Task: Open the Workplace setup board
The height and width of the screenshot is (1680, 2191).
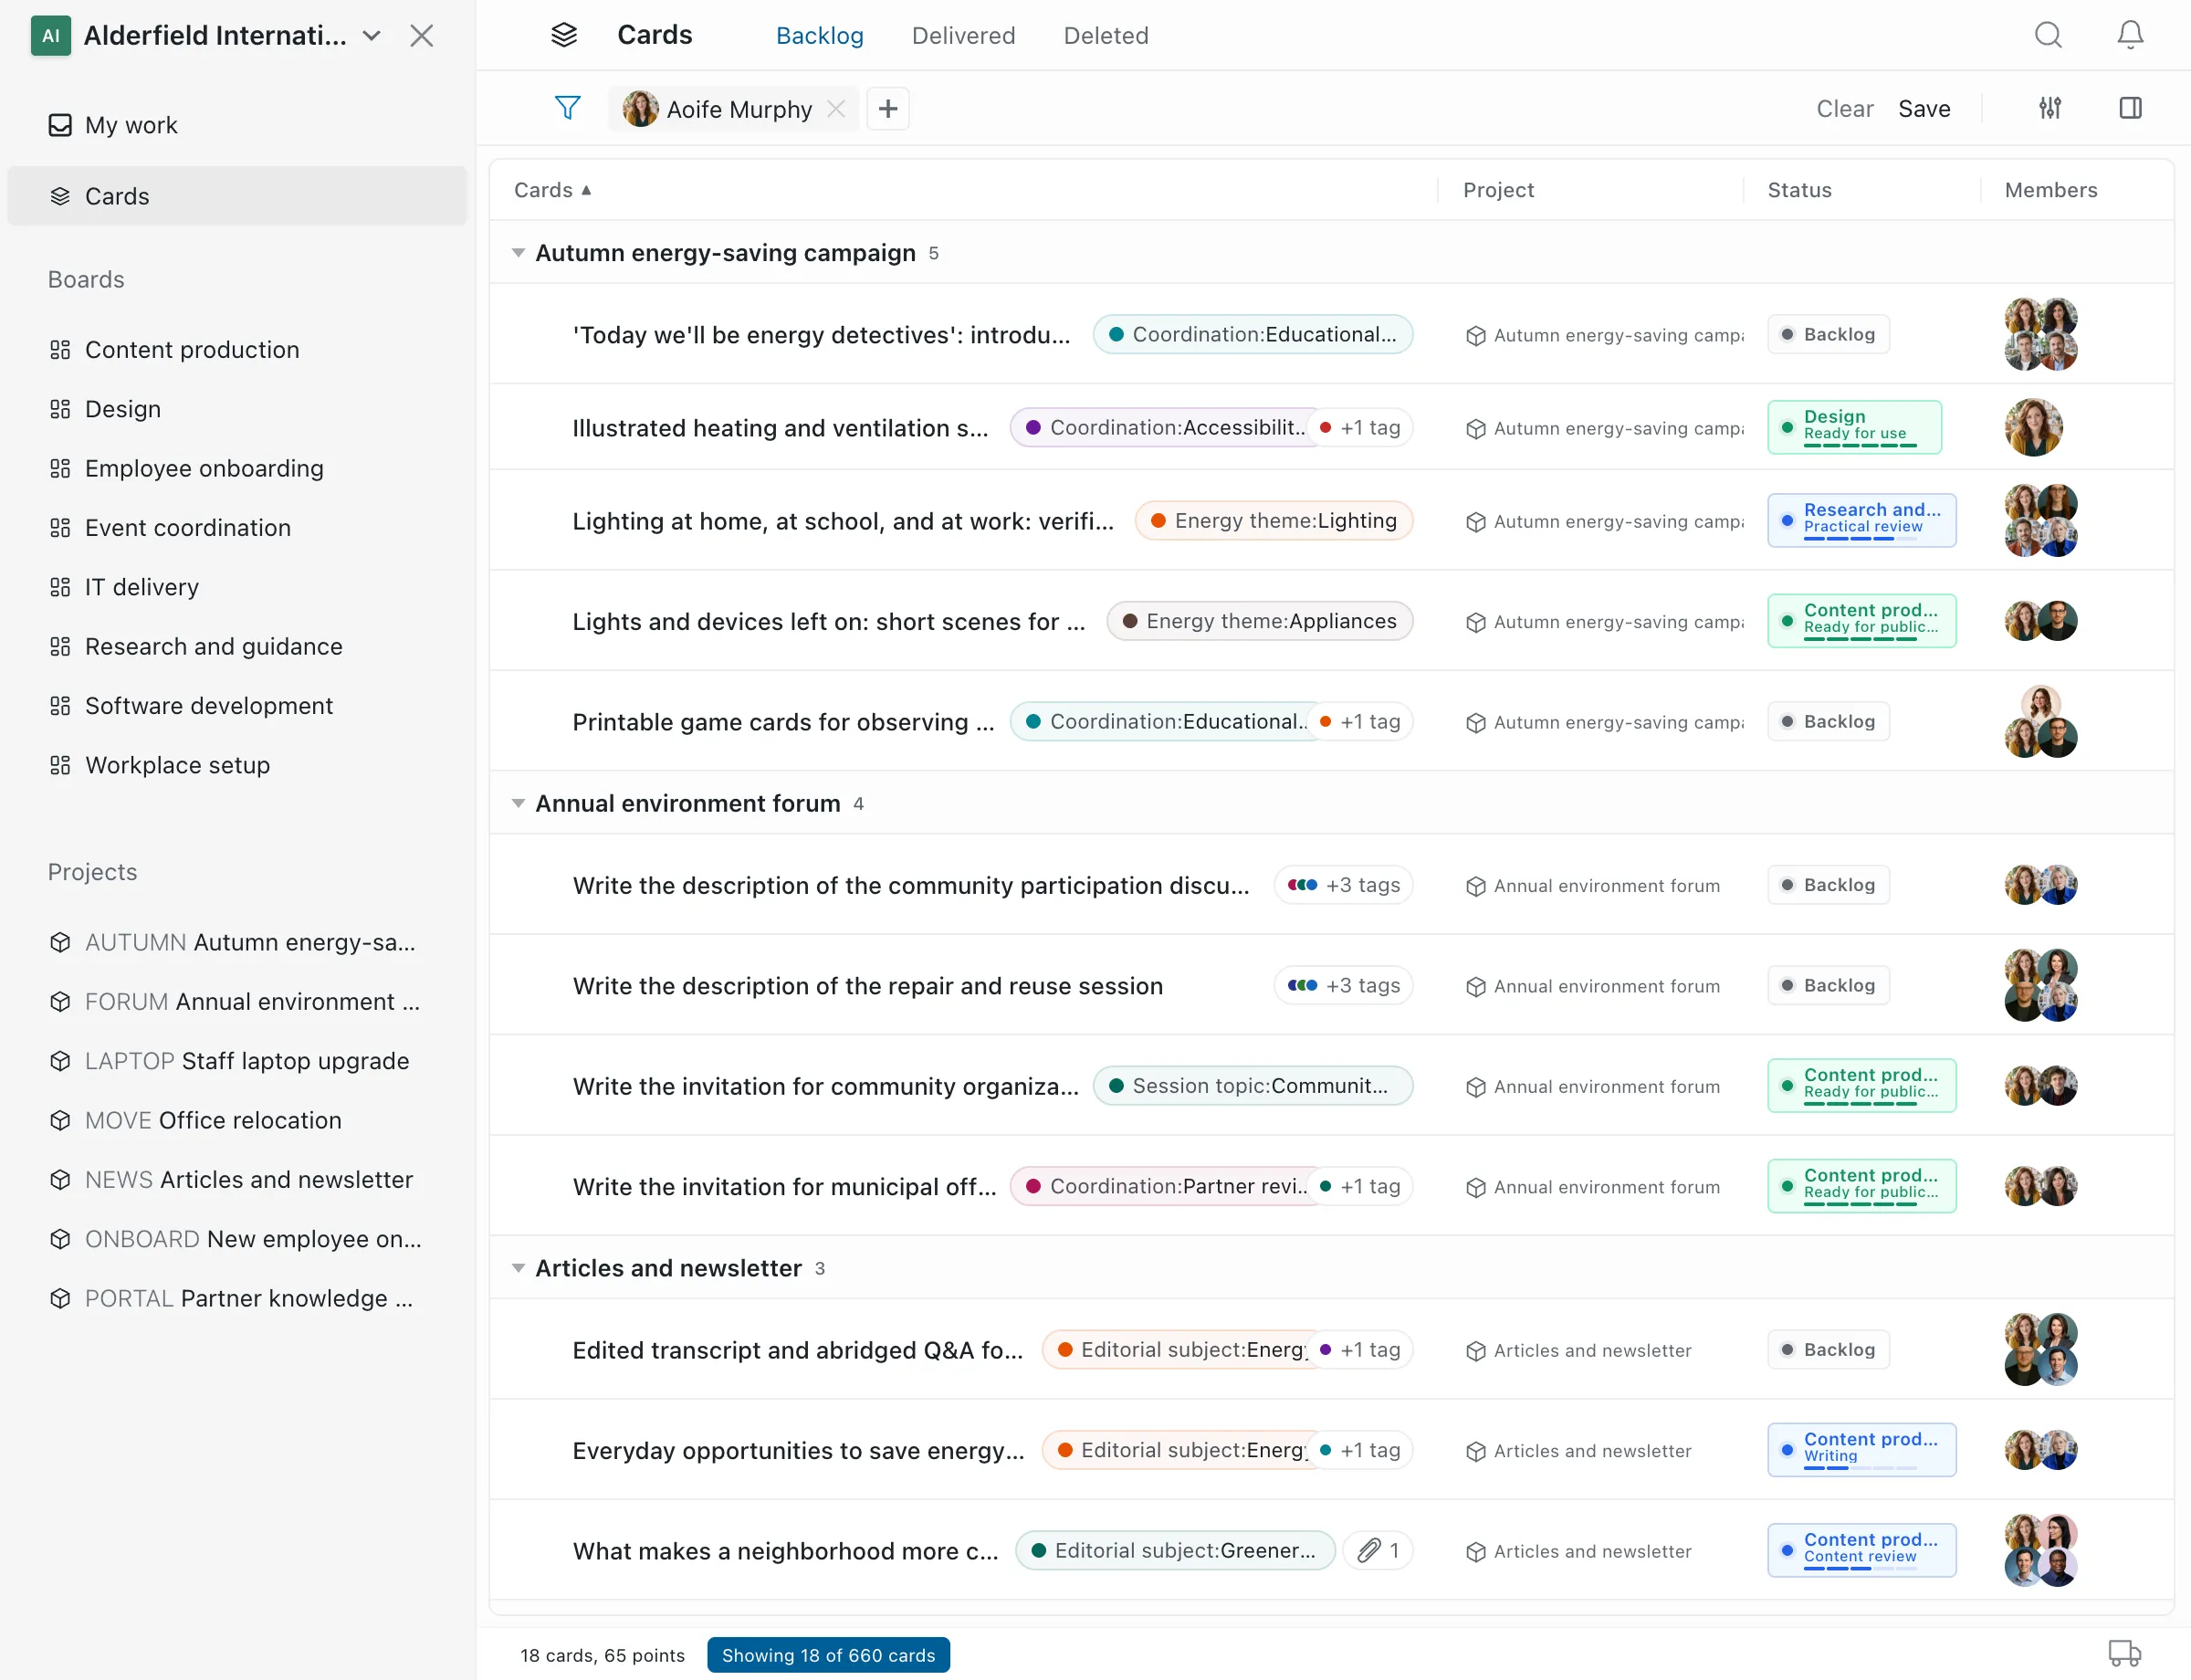Action: (x=237, y=765)
